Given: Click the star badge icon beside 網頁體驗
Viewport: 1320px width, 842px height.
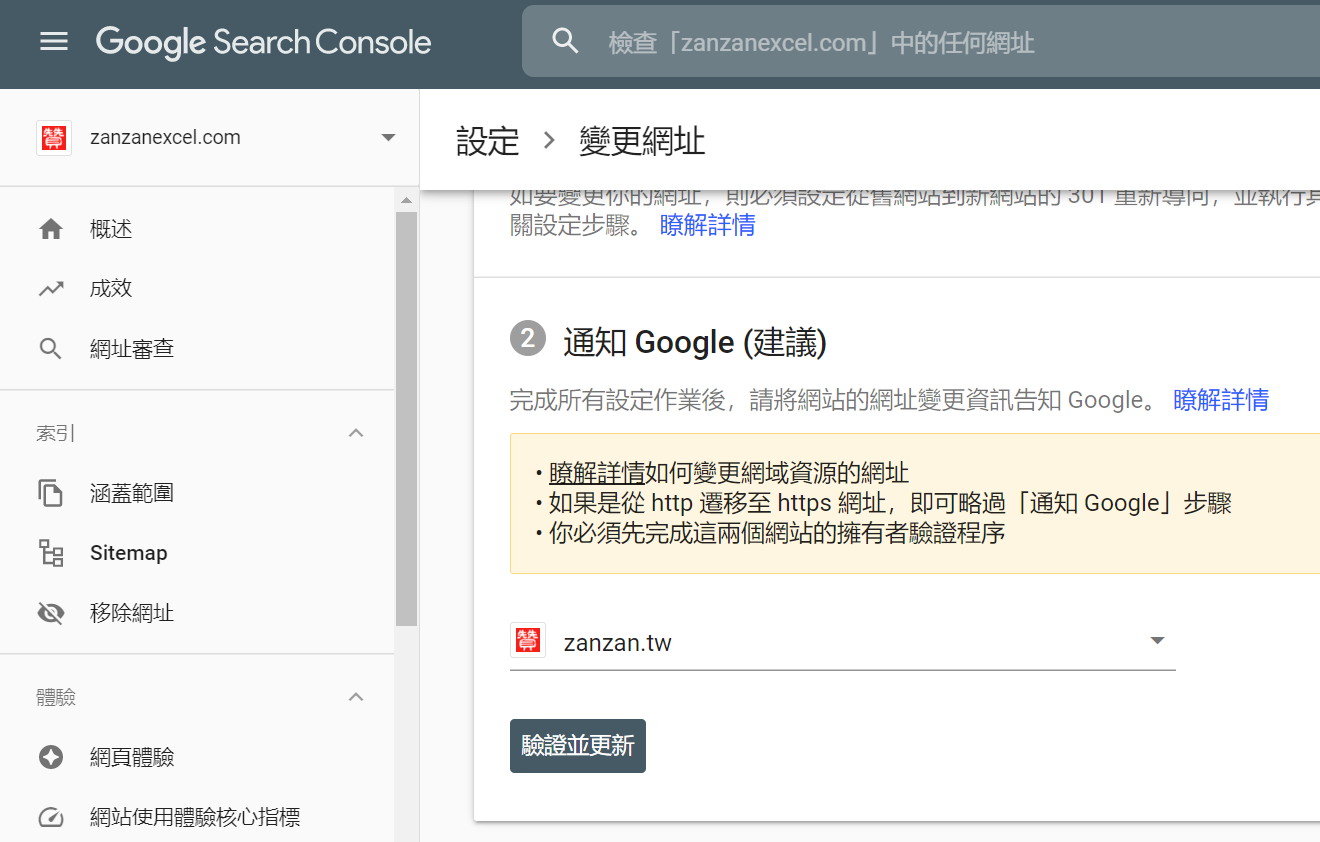Looking at the screenshot, I should point(51,757).
